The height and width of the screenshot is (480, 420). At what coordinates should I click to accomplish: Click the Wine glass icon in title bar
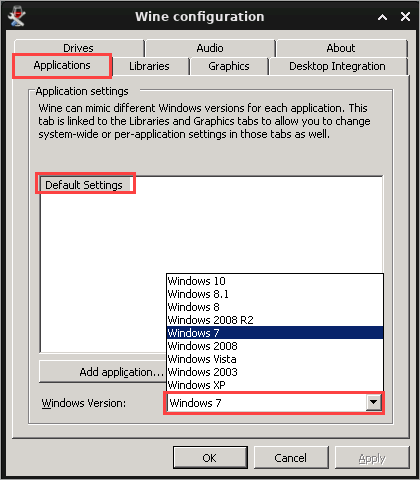17,16
